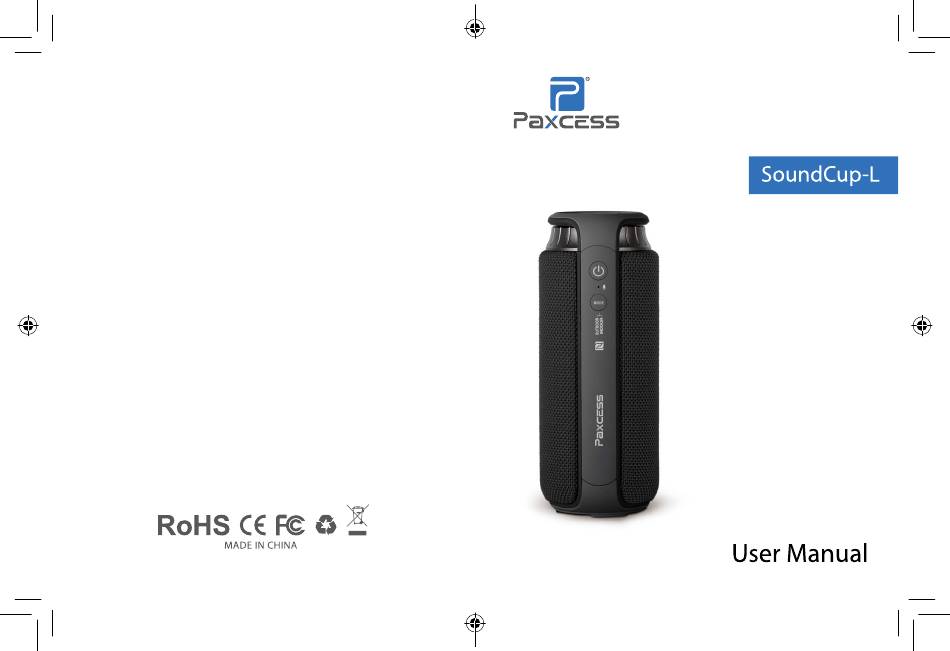Click the left edge registration mark
Image resolution: width=950 pixels, height=651 pixels.
(28, 326)
